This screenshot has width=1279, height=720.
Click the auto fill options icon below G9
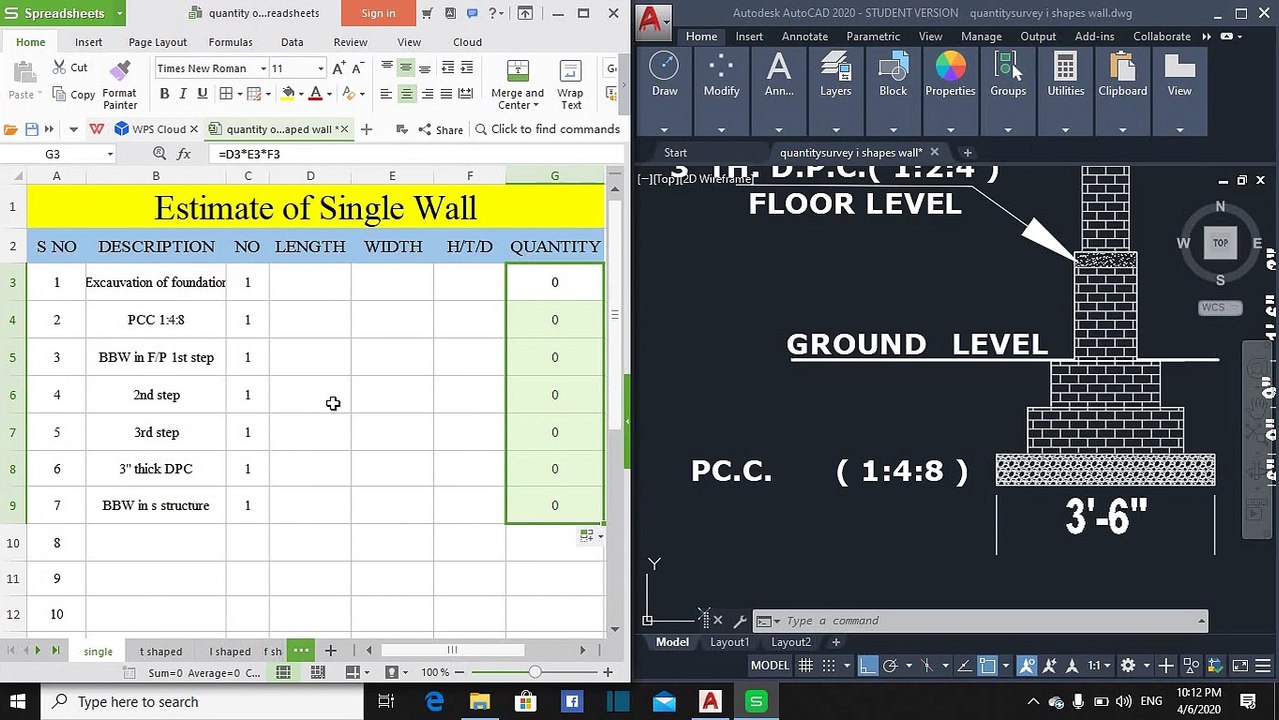[591, 536]
